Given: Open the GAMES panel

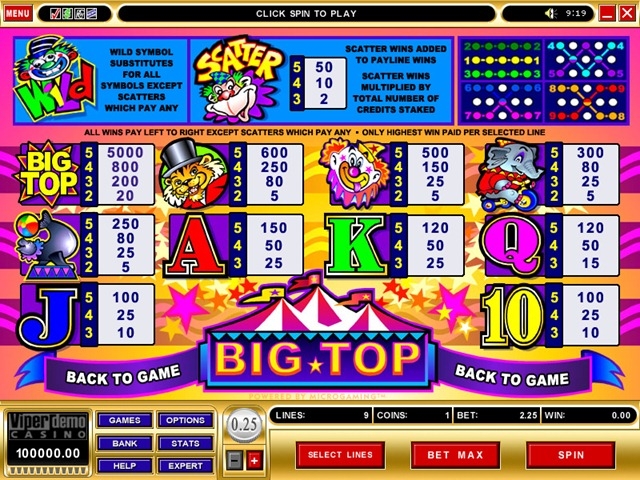Looking at the screenshot, I should coord(124,420).
